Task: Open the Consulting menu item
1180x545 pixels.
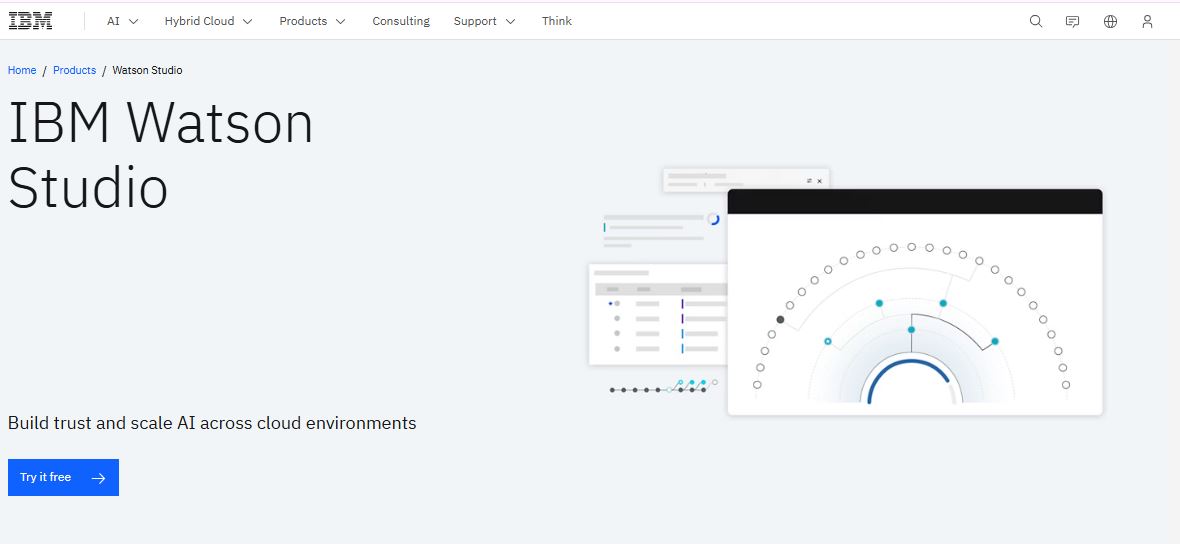Action: tap(401, 21)
